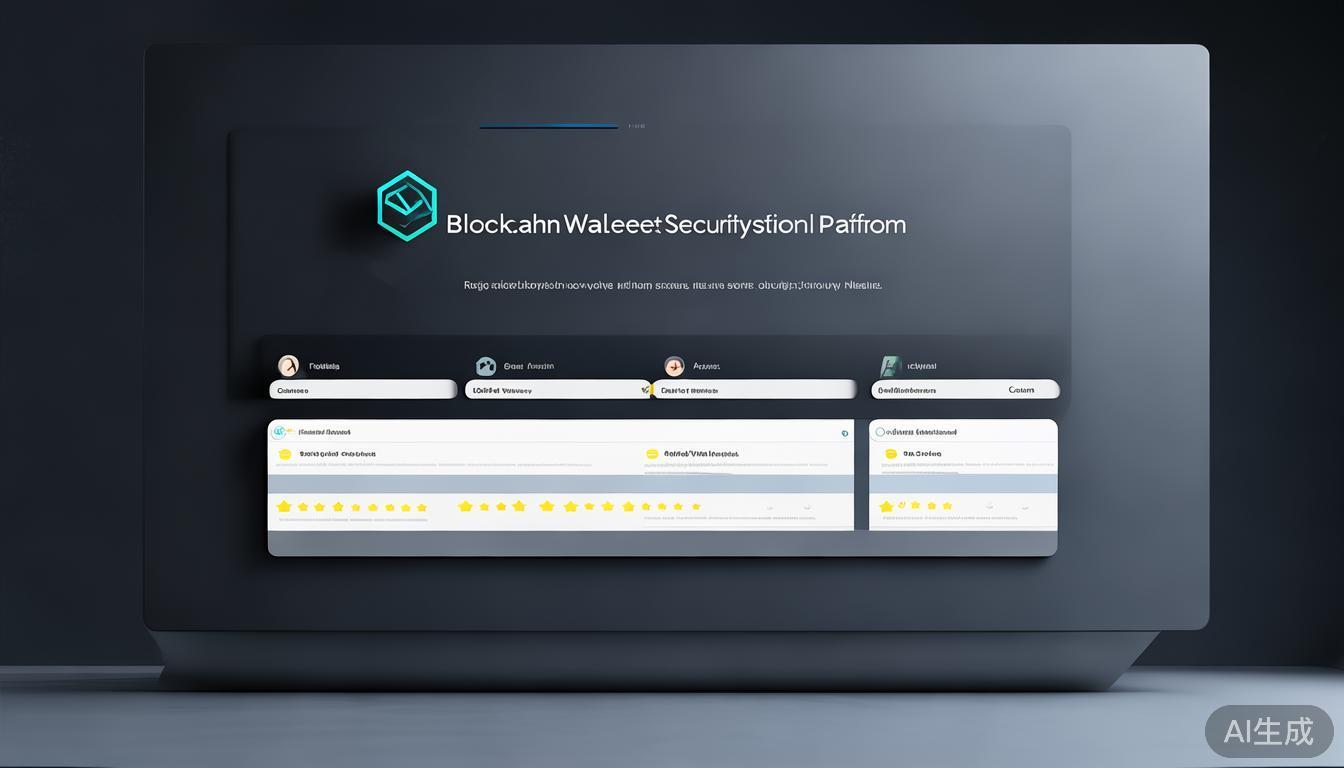1344x768 pixels.
Task: Click the first large star in left rating row
Action: [x=284, y=507]
